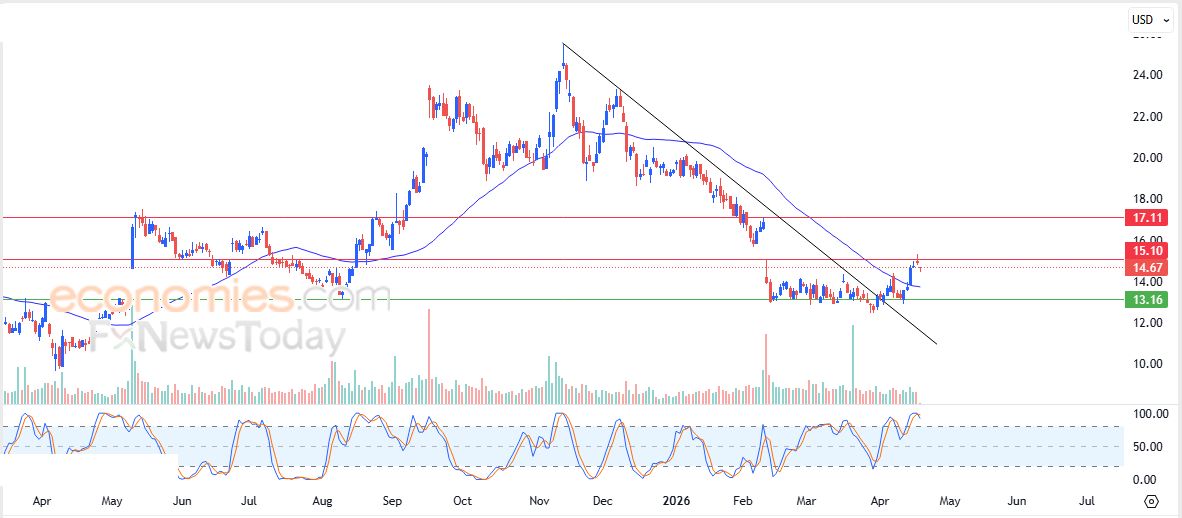Select the black descending trendline's lower end
This screenshot has width=1182, height=518.
935,343
